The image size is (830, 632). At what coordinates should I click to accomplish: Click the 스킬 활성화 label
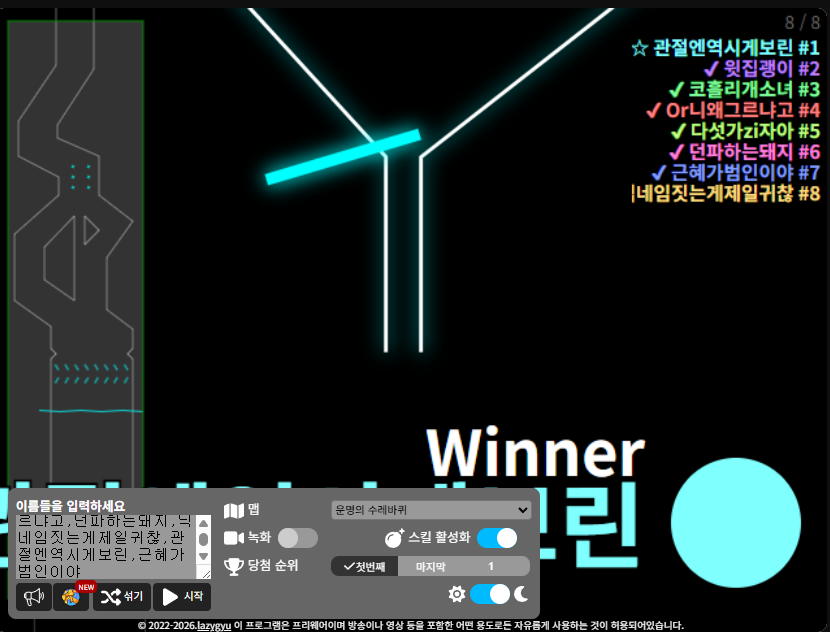439,538
